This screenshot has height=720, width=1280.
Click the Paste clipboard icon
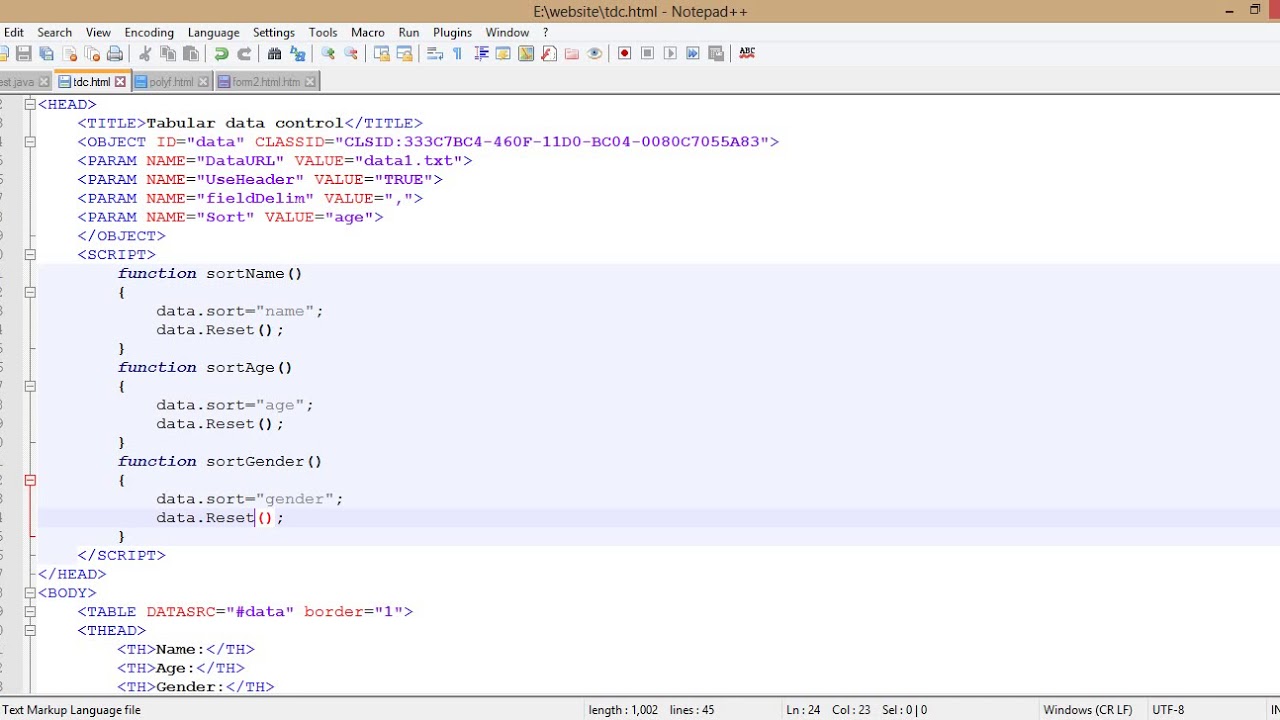coord(191,53)
